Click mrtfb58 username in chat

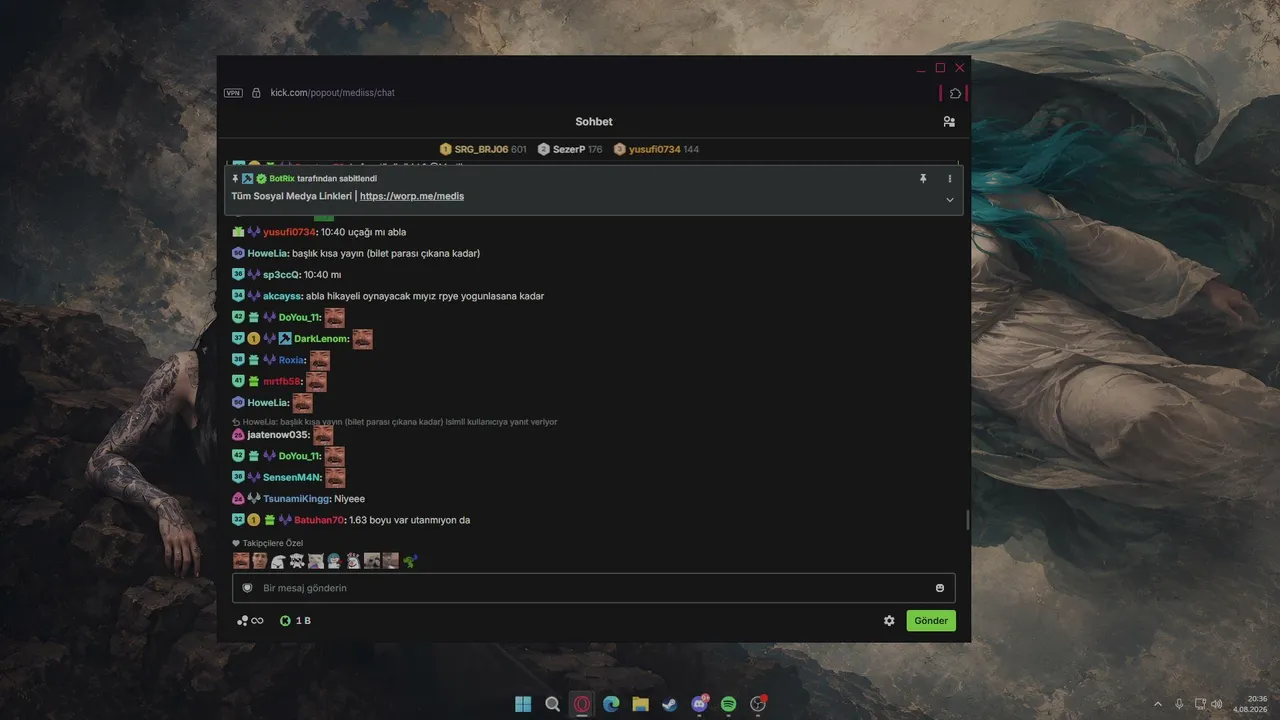pyautogui.click(x=281, y=381)
